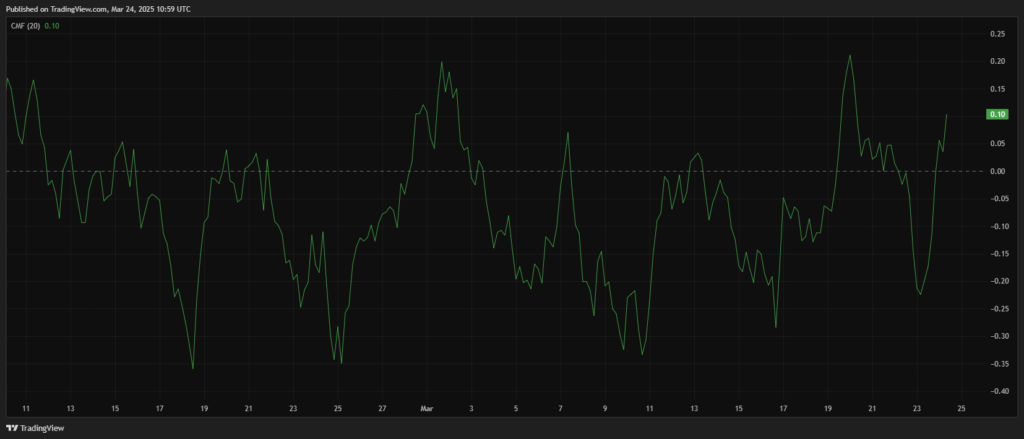1024x439 pixels.
Task: Click the green 0.10 current value axis tag
Action: click(x=996, y=115)
